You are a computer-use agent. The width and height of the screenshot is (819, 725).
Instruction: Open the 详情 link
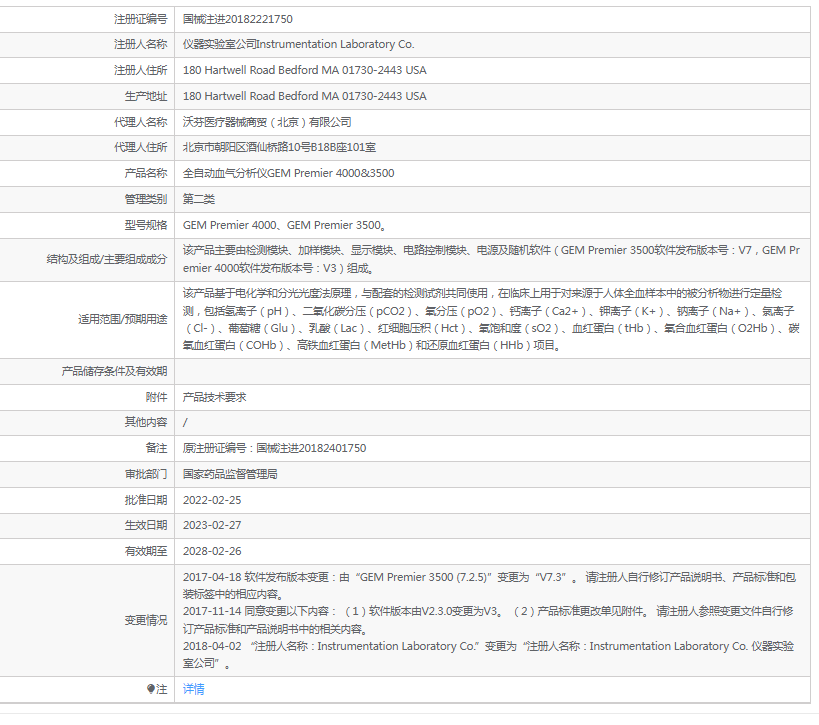[x=193, y=689]
